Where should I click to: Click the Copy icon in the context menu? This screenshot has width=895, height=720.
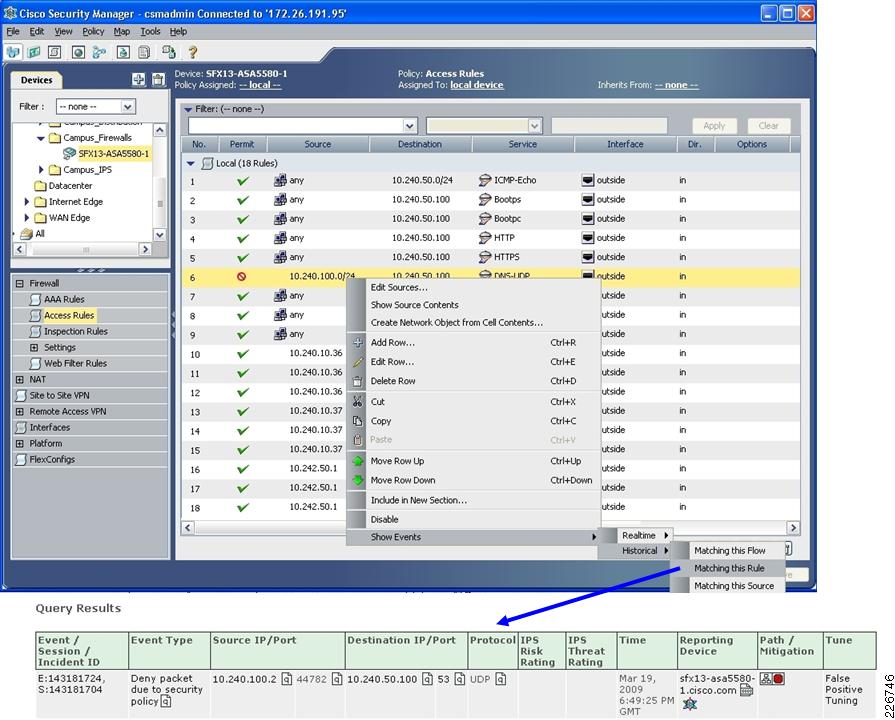click(359, 420)
